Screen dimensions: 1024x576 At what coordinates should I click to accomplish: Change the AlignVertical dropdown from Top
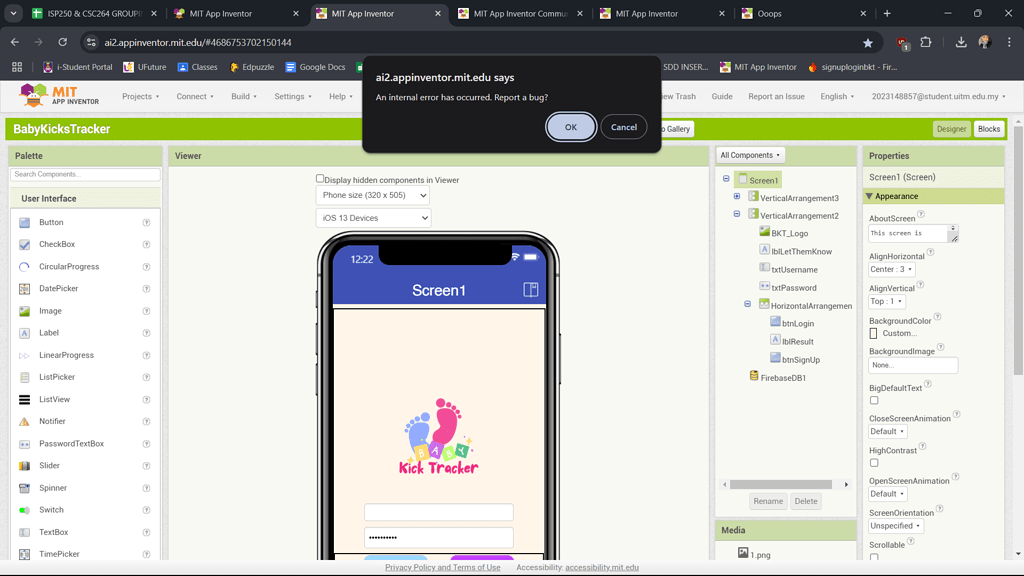(889, 301)
